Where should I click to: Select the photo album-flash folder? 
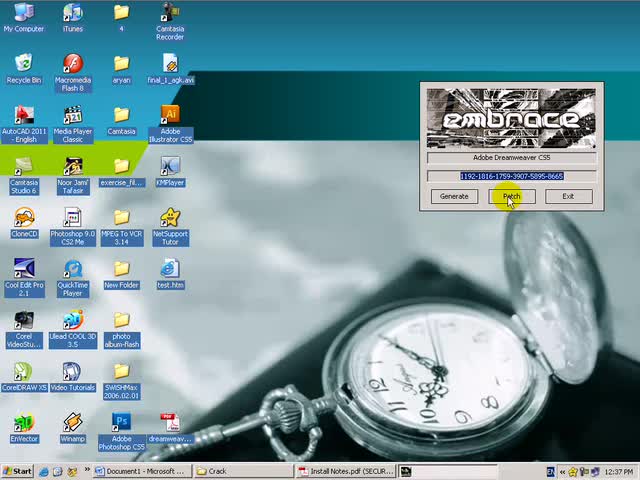click(121, 329)
